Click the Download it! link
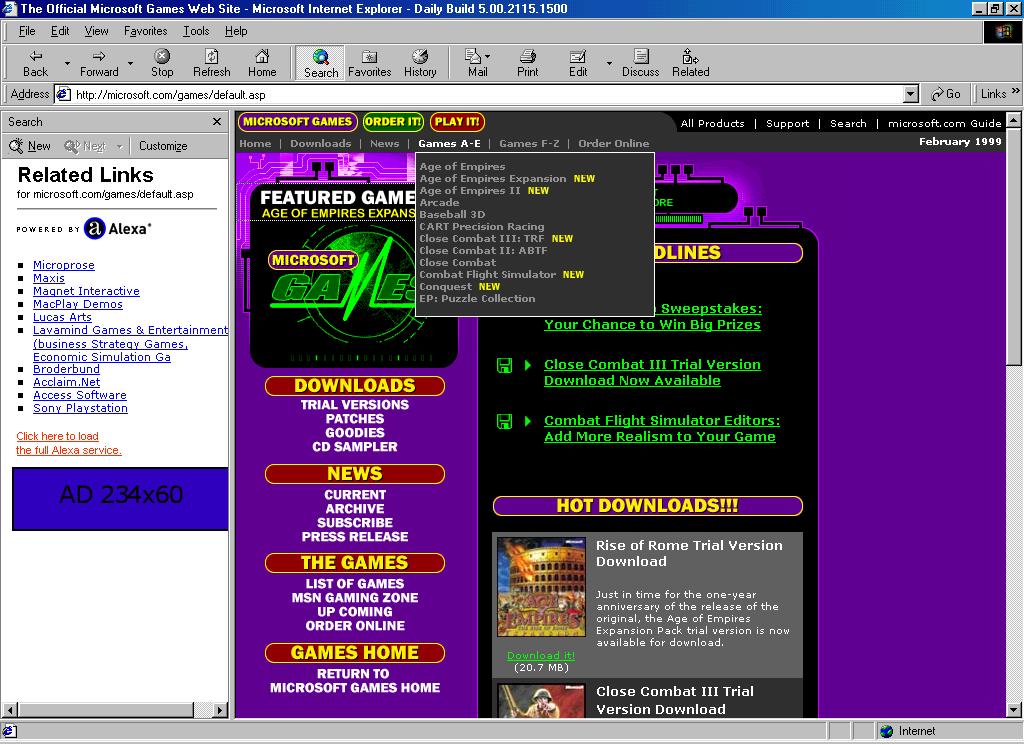This screenshot has height=744, width=1024. [541, 656]
